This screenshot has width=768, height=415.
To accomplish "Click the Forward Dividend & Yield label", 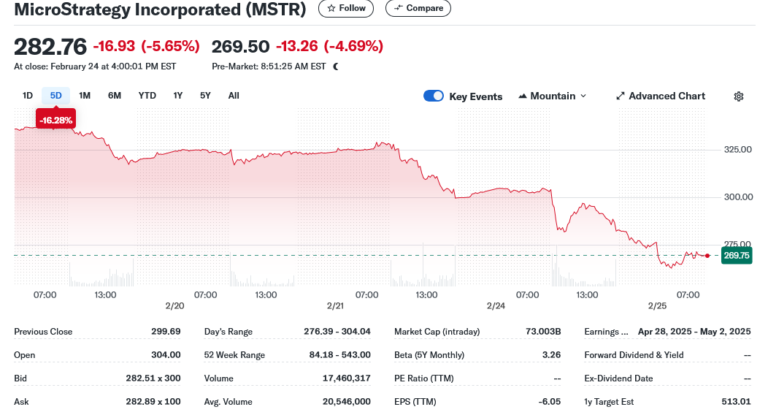I will [x=634, y=355].
